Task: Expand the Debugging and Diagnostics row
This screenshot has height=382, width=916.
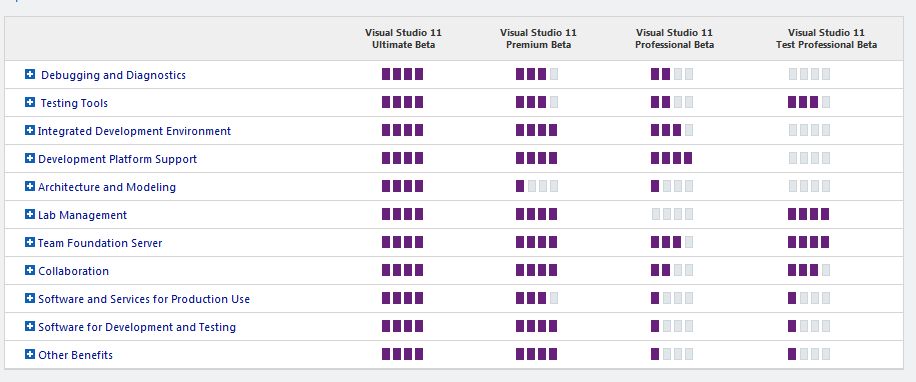Action: 30,74
